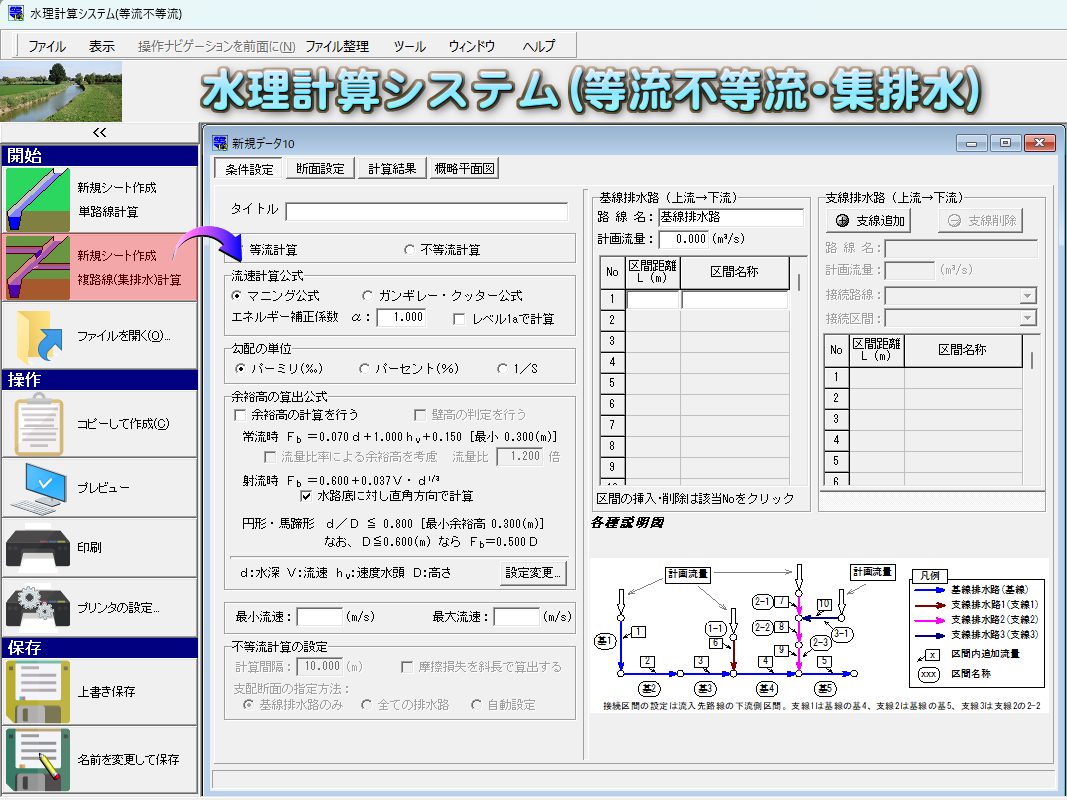Click the plus icon on 支線追加

pos(842,220)
